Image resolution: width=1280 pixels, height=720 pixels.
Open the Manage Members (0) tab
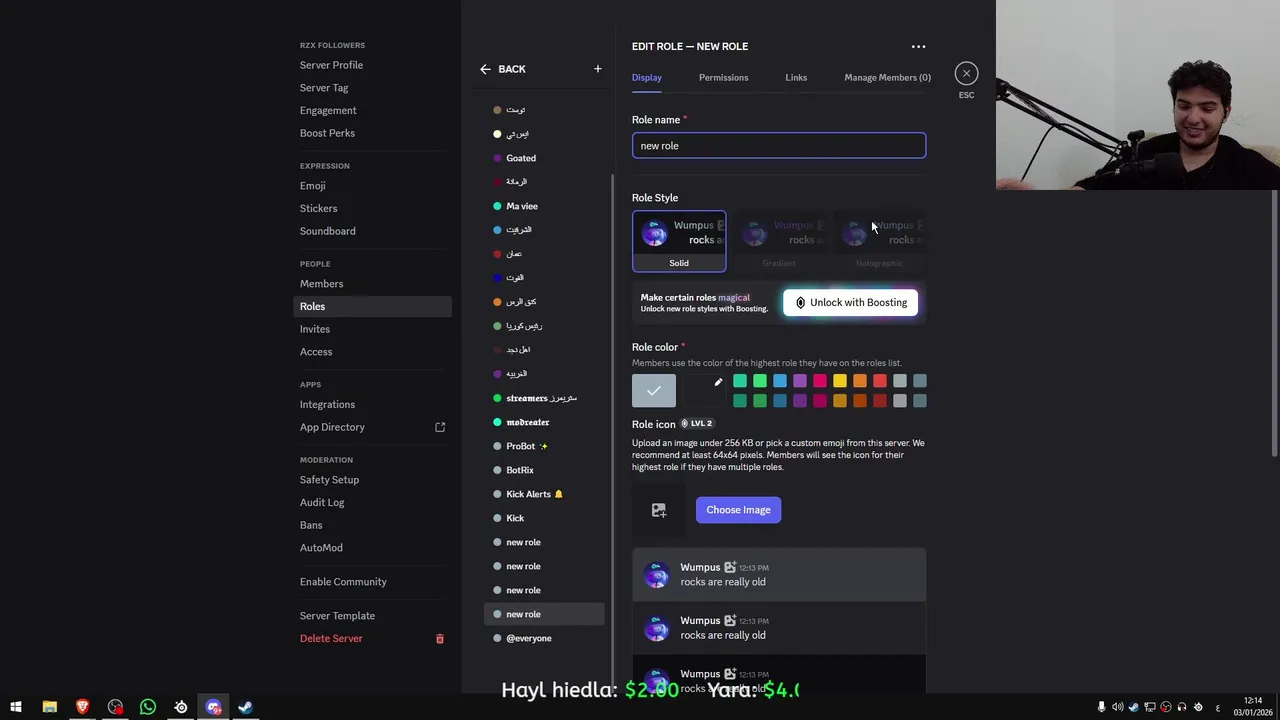[887, 77]
